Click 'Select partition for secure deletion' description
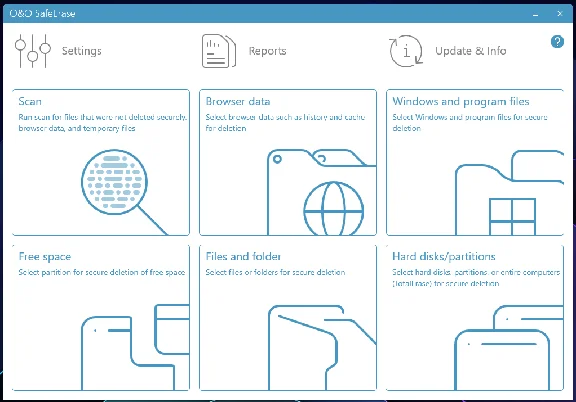This screenshot has height=402, width=576. 102,272
